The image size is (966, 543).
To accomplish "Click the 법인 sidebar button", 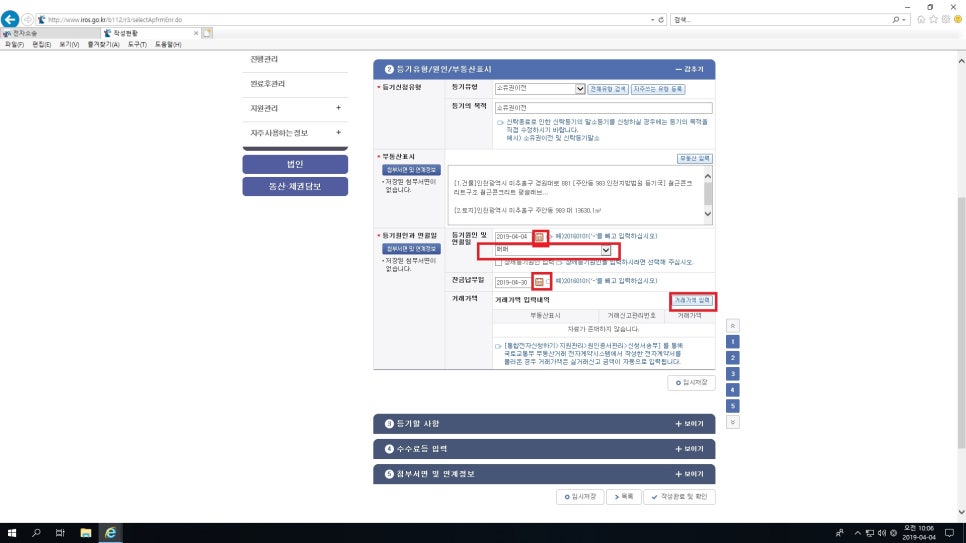I will pyautogui.click(x=295, y=164).
